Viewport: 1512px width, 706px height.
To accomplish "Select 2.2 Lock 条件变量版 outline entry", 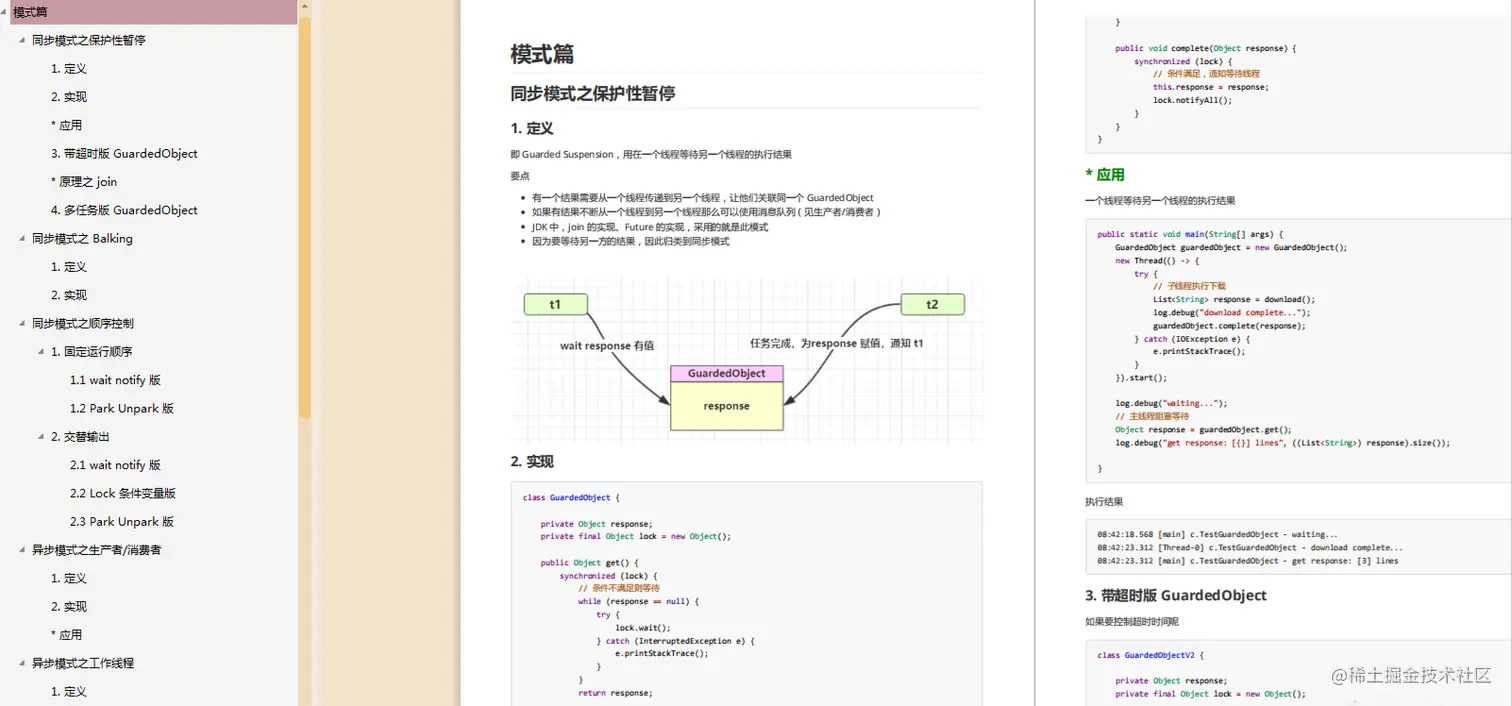I will click(x=123, y=493).
